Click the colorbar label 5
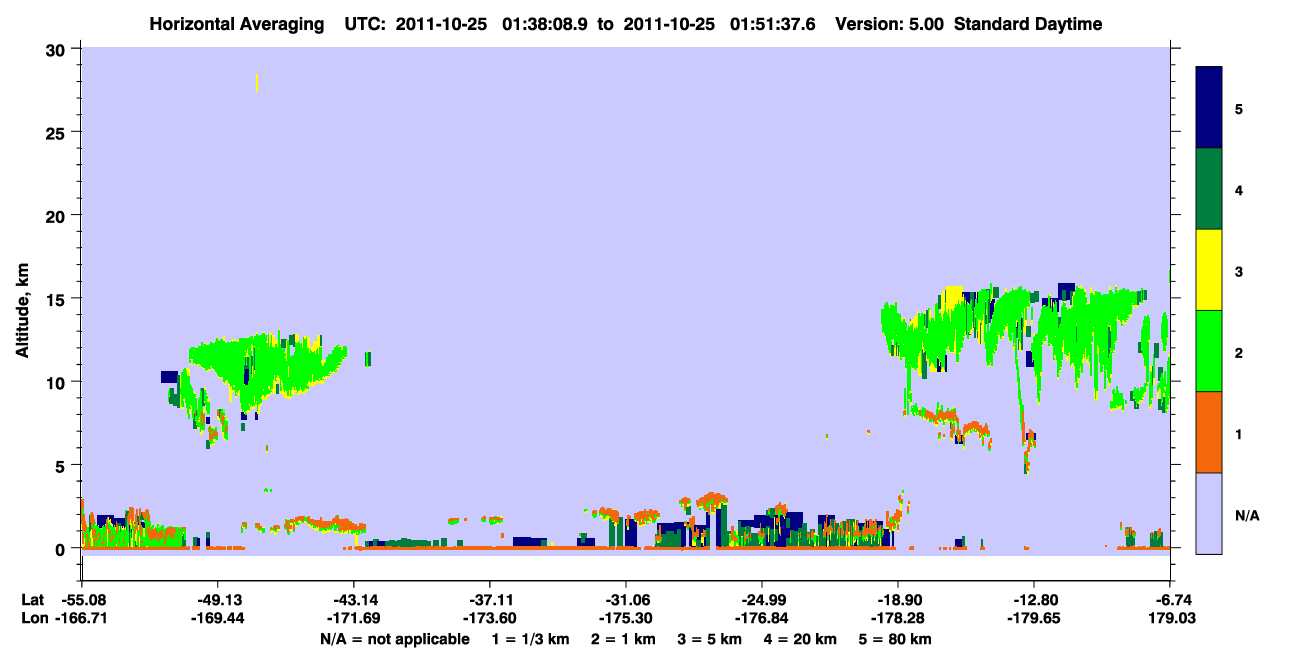This screenshot has height=667, width=1300. pyautogui.click(x=1239, y=109)
